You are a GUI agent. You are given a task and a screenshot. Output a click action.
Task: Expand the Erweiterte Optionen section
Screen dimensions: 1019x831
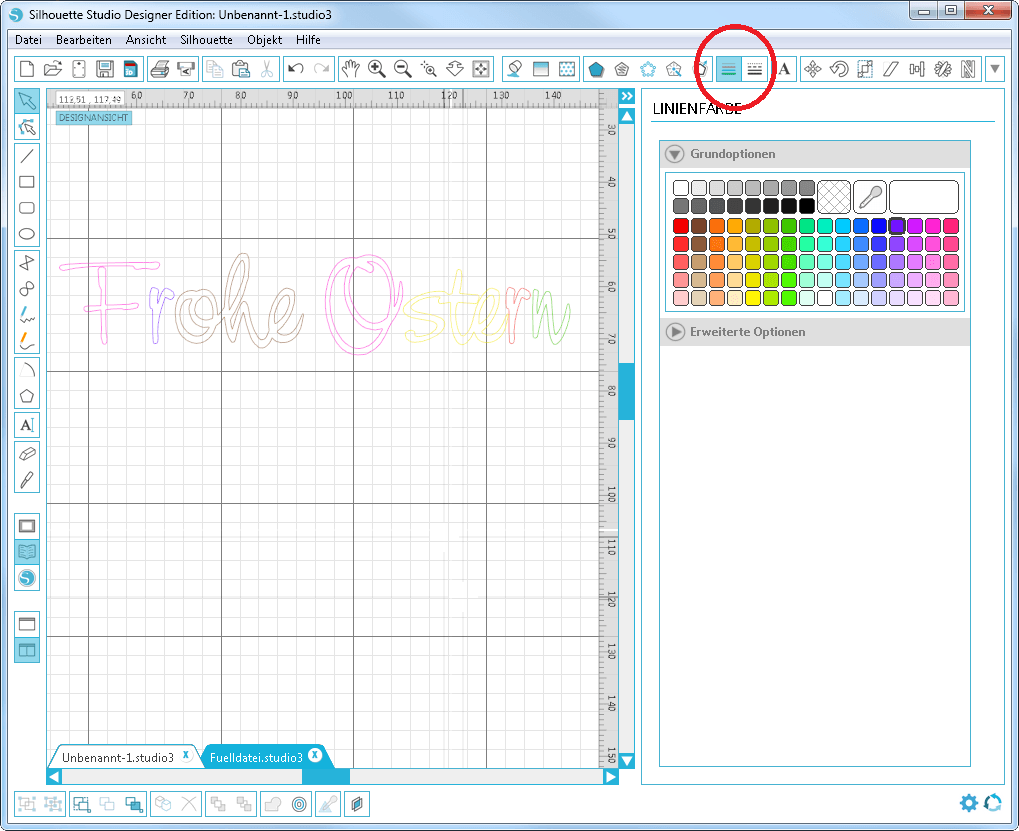pyautogui.click(x=676, y=332)
